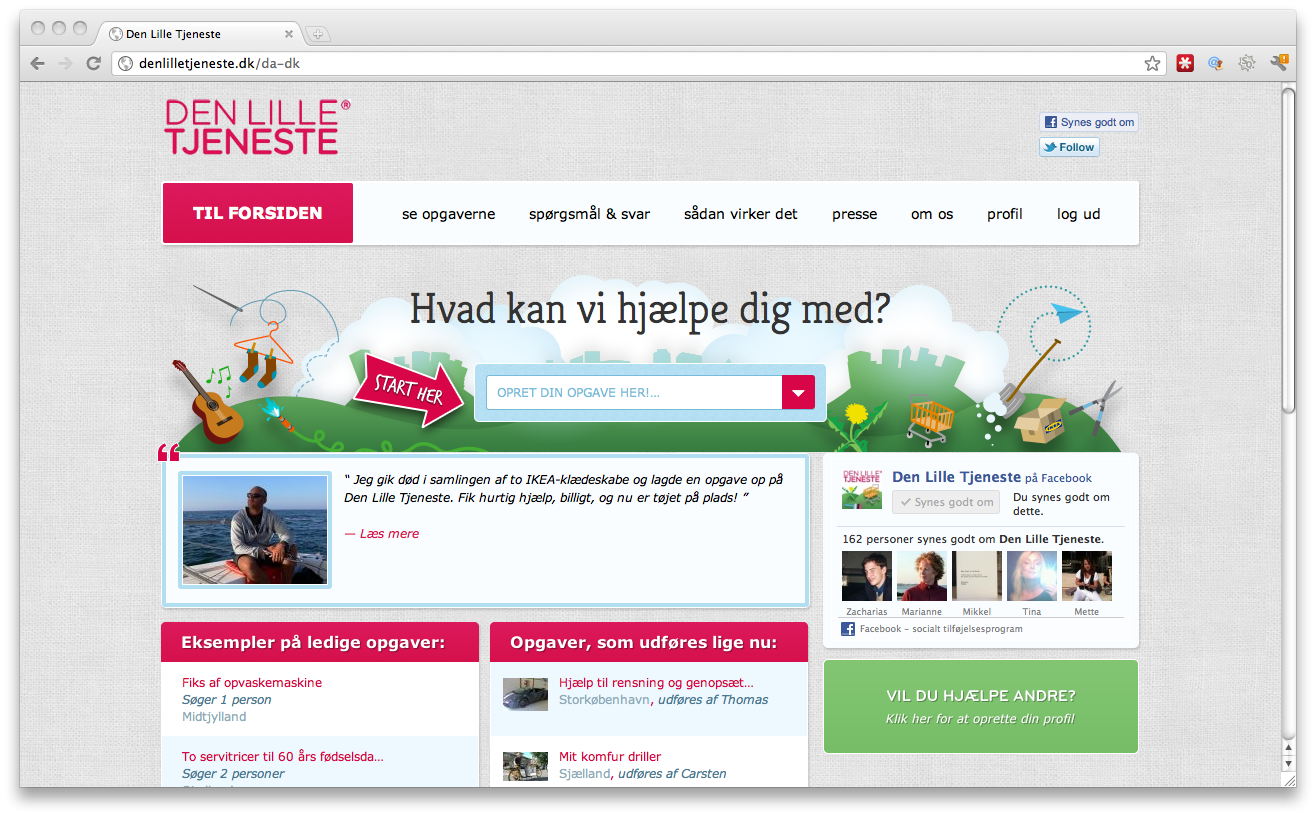The width and height of the screenshot is (1316, 817).
Task: Click the 'log ud' menu item
Action: click(1078, 214)
